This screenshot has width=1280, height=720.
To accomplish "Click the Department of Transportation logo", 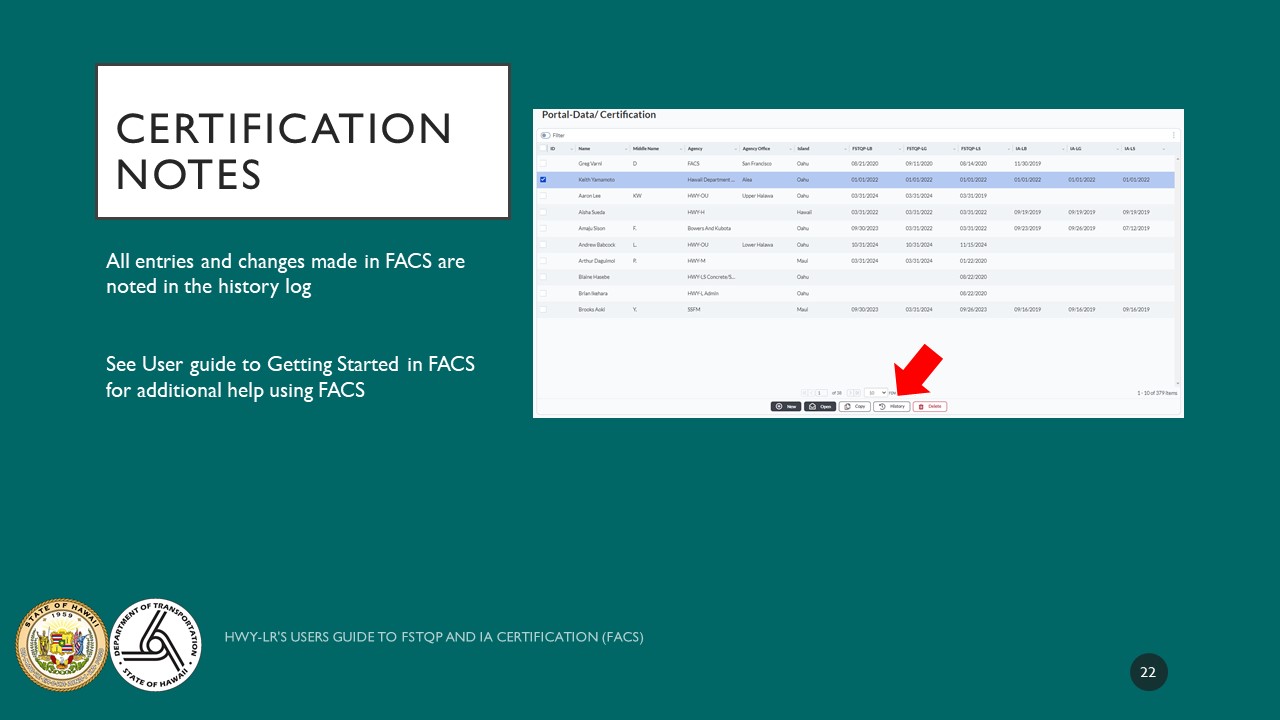I will pyautogui.click(x=155, y=645).
